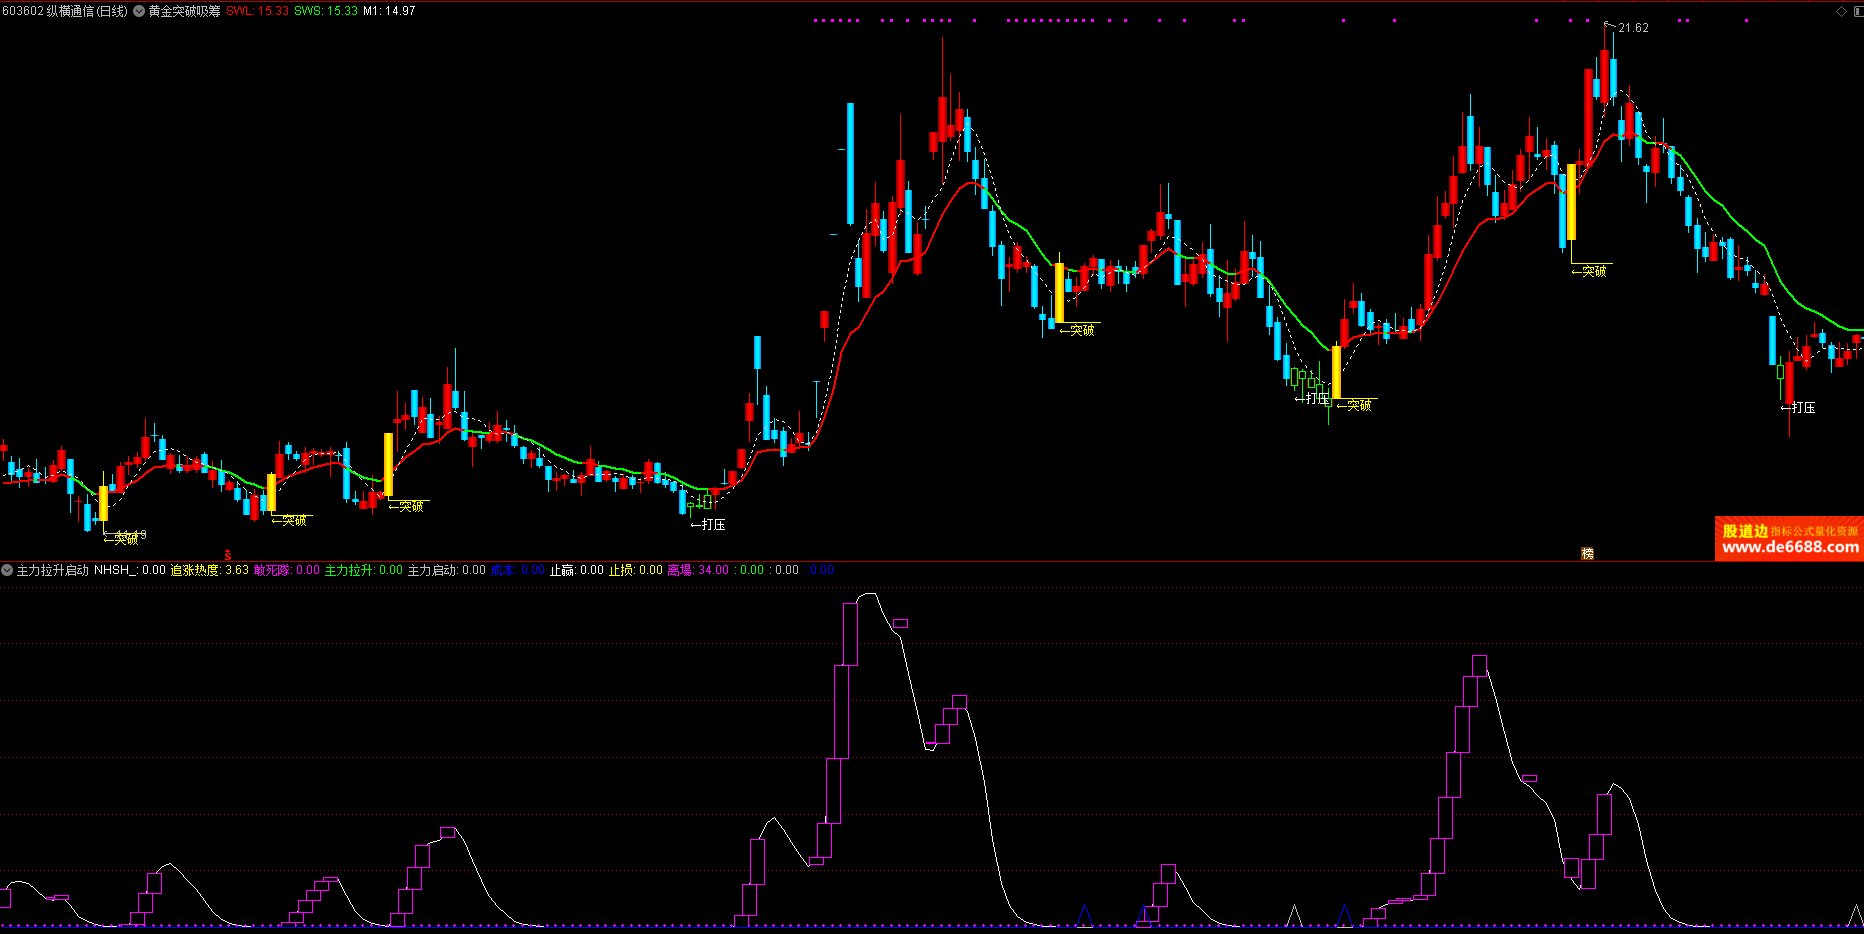Screen dimensions: 1864x934
Task: Select the 主力拉升 green indicator label
Action: tap(349, 570)
